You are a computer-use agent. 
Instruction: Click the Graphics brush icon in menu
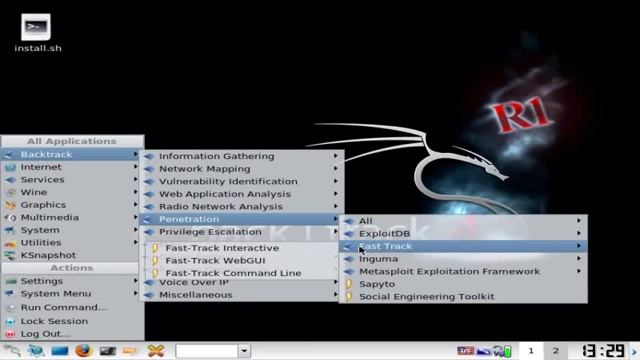(x=11, y=205)
